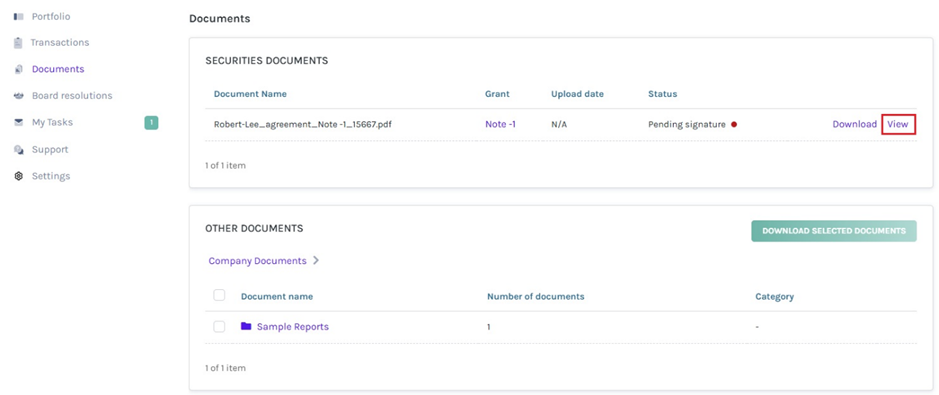Open the Support section
The image size is (939, 395).
[x=50, y=150]
